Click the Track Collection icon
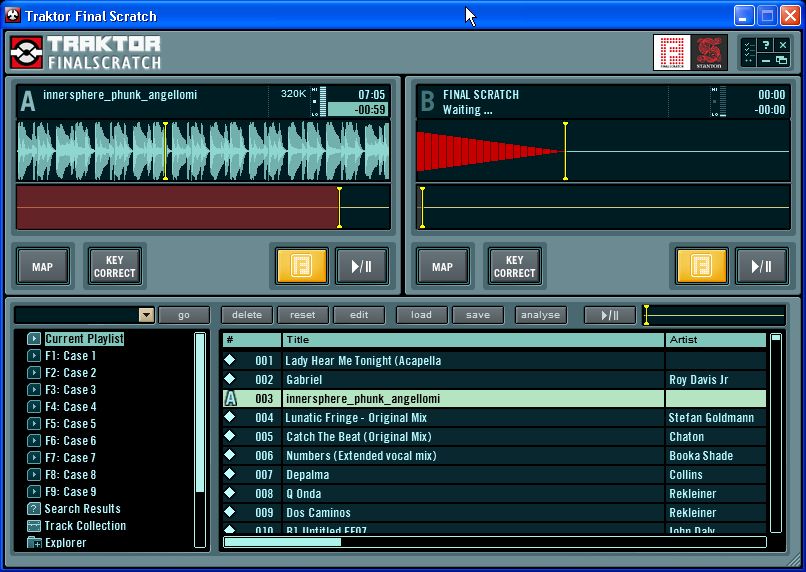 click(x=34, y=525)
